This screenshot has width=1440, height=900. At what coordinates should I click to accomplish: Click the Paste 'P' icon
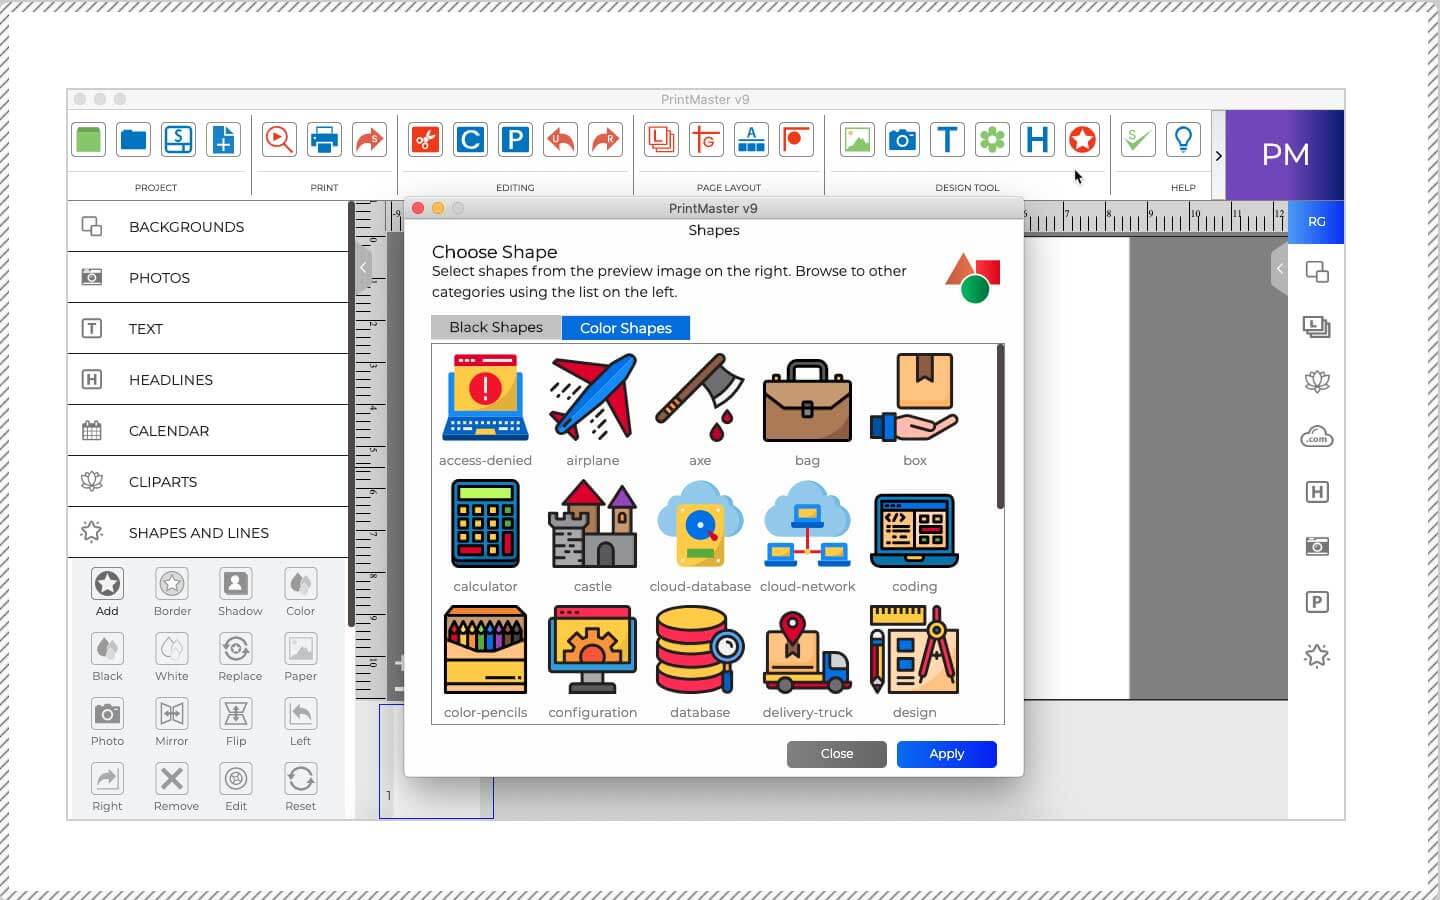(515, 140)
